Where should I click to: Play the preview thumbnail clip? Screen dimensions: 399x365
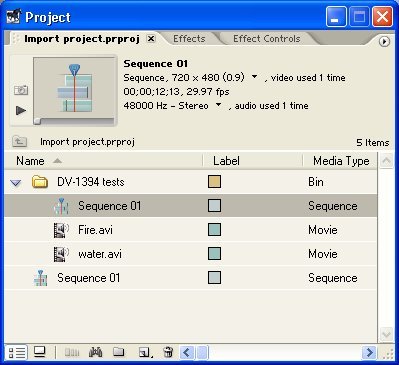click(21, 110)
